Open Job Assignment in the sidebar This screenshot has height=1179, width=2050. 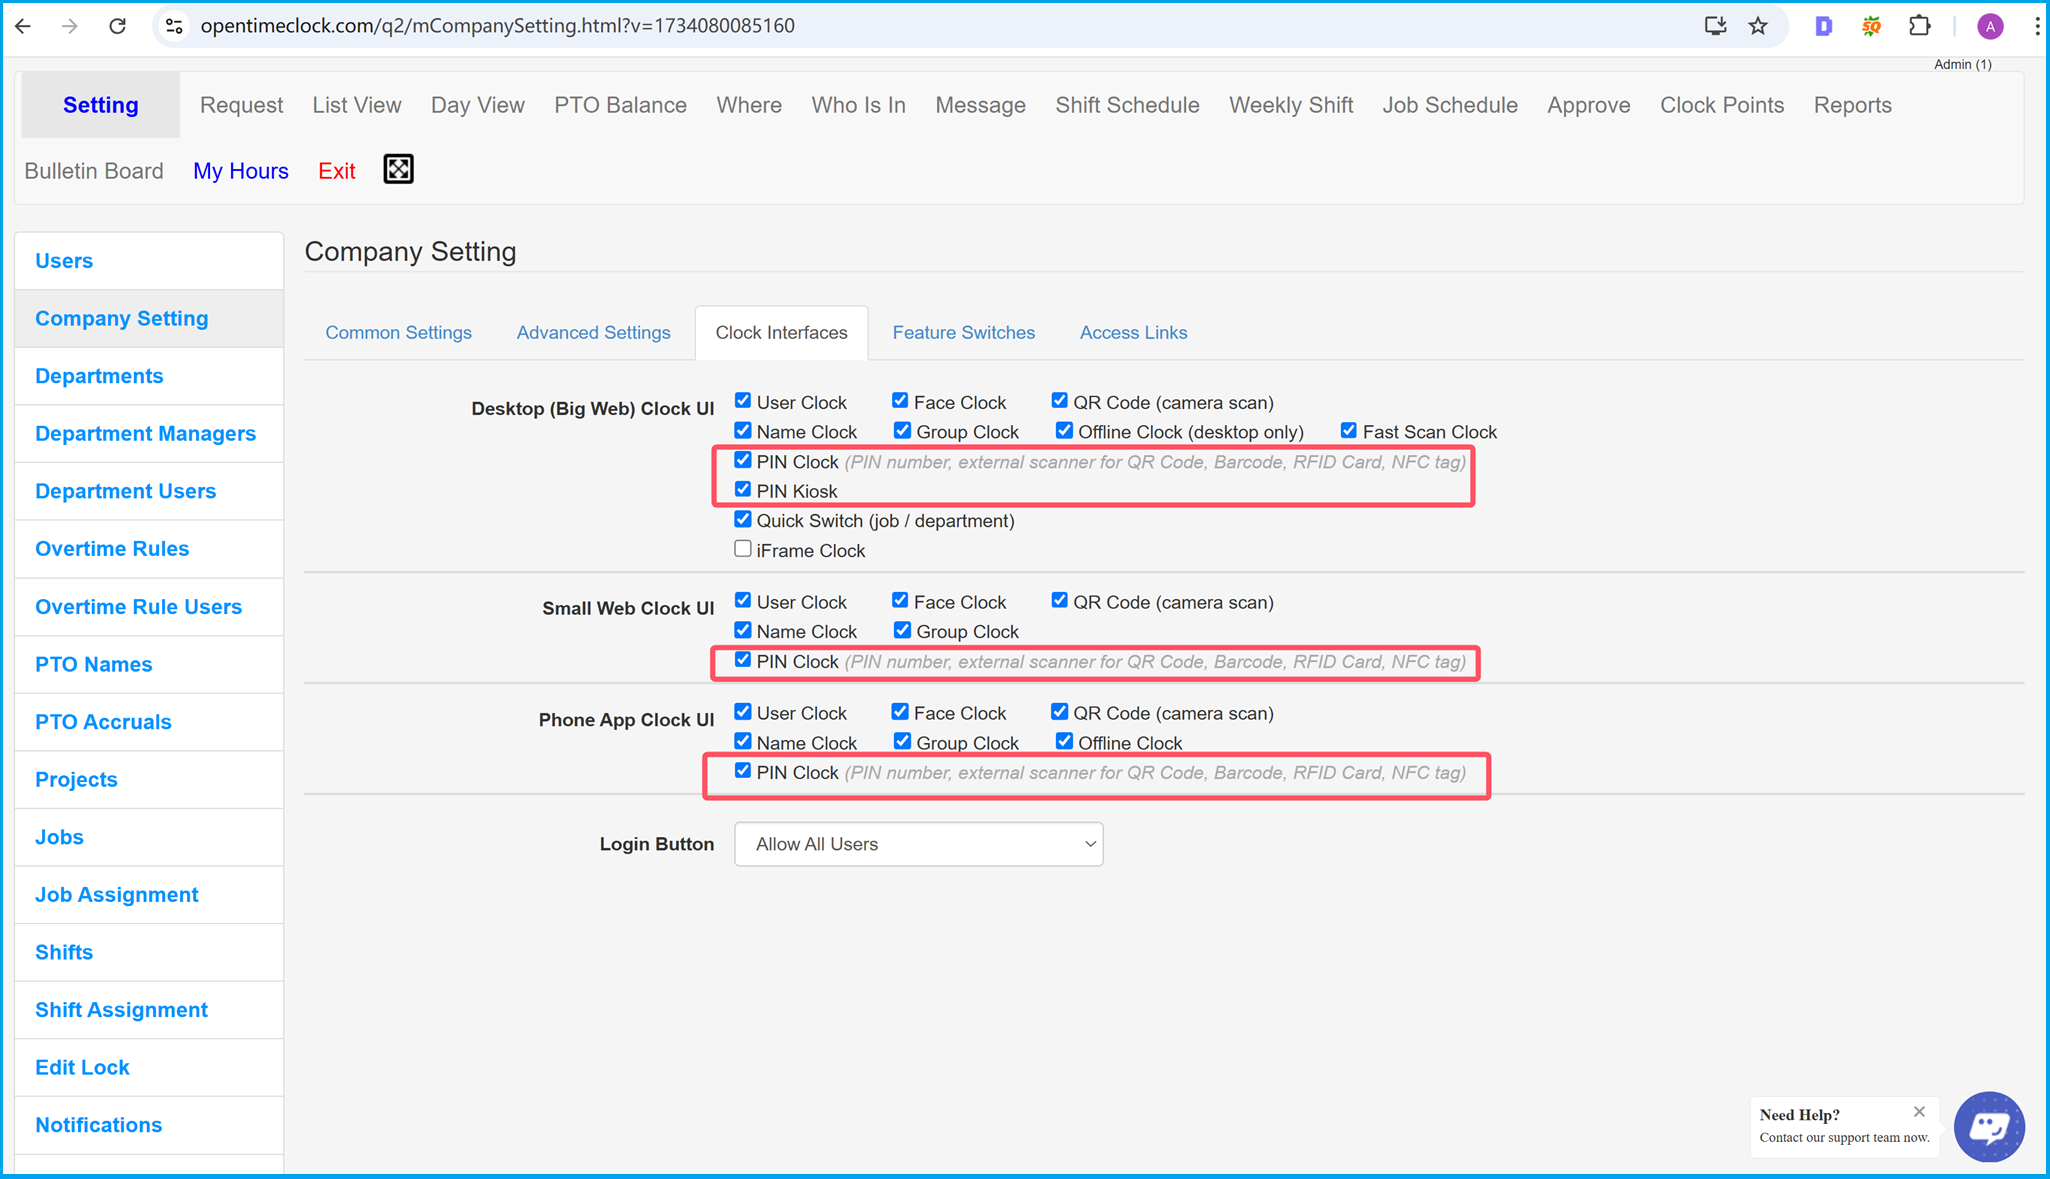[149, 895]
